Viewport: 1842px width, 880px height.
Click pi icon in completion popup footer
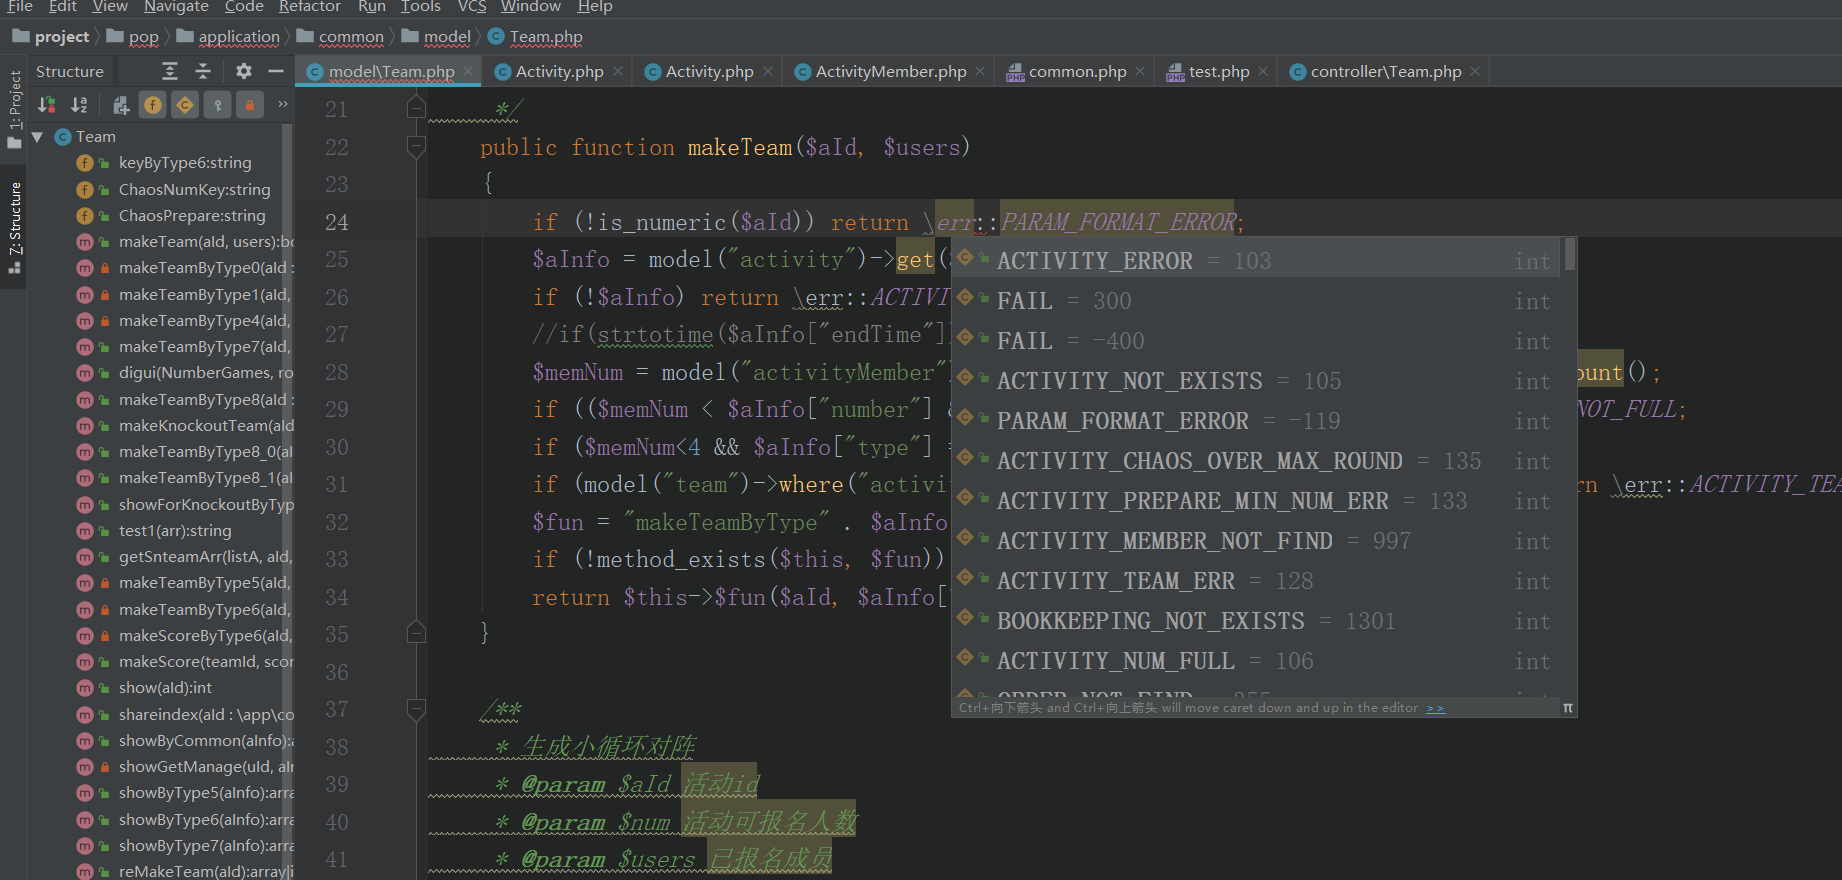[x=1567, y=708]
